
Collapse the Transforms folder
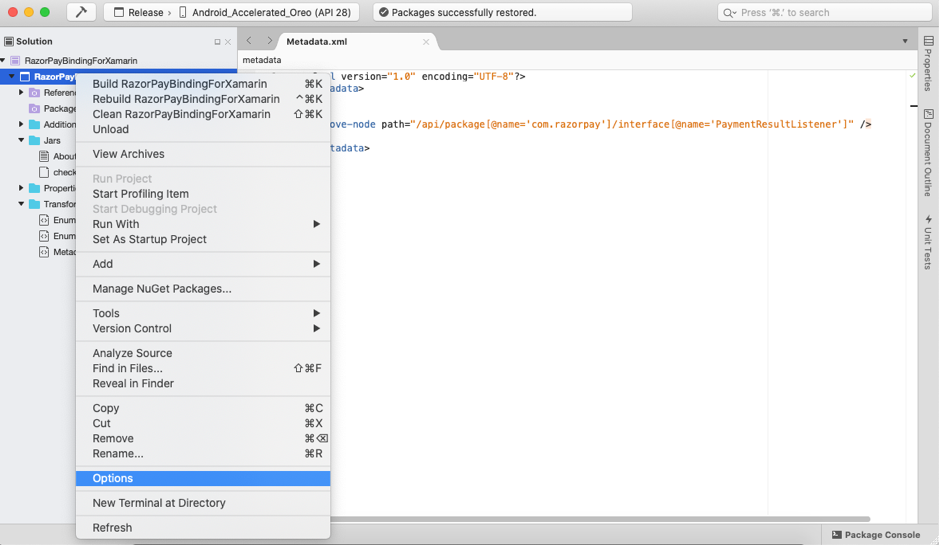pos(21,204)
